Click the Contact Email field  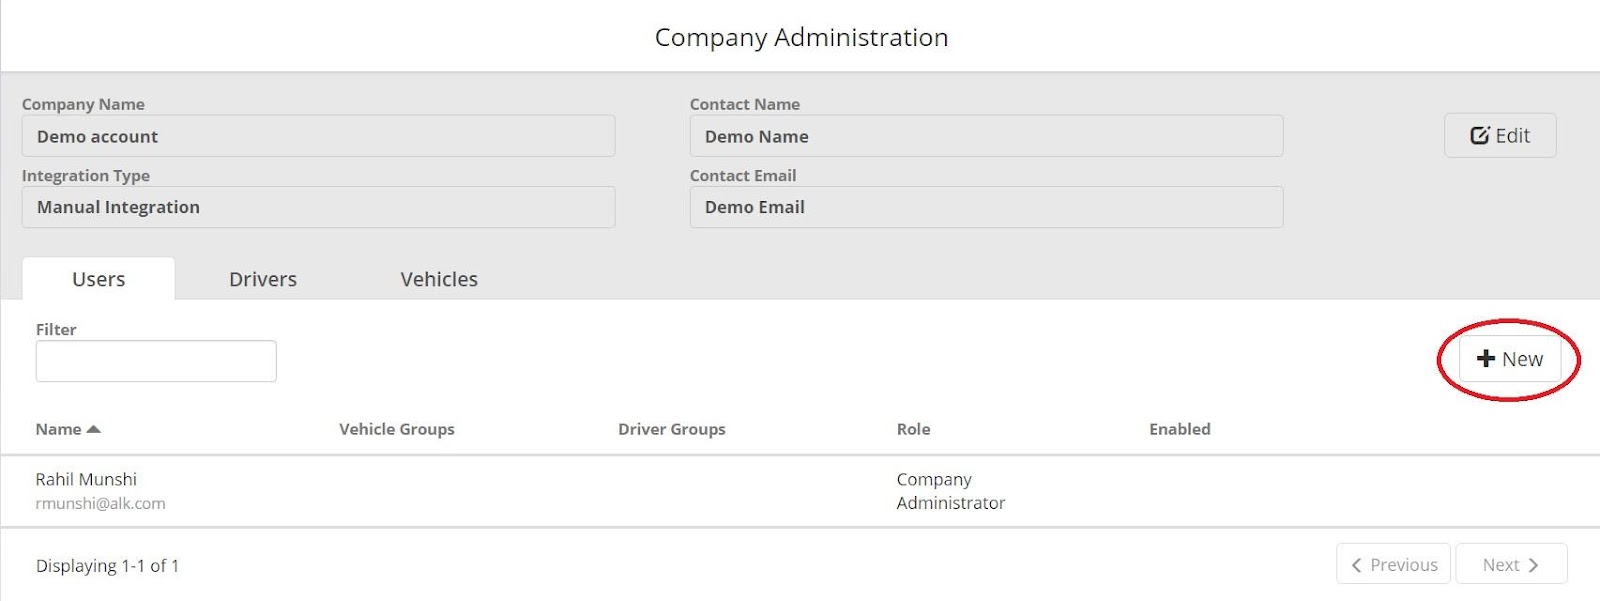click(986, 207)
